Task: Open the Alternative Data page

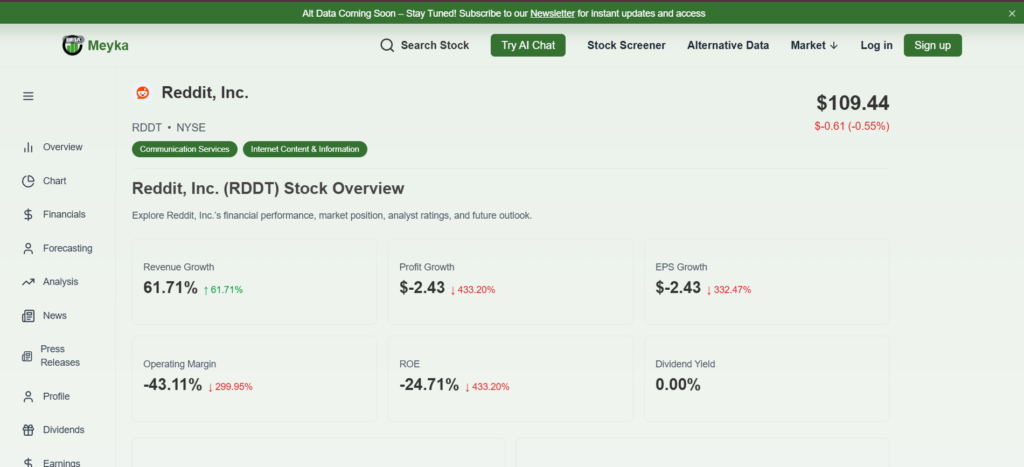Action: point(728,45)
